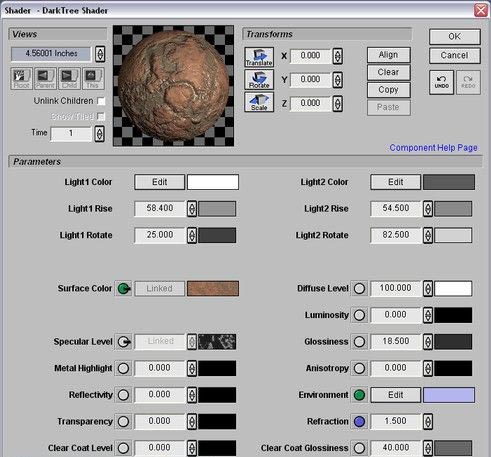491x457 pixels.
Task: Adjust the Light1 Rise stepper
Action: coord(192,209)
